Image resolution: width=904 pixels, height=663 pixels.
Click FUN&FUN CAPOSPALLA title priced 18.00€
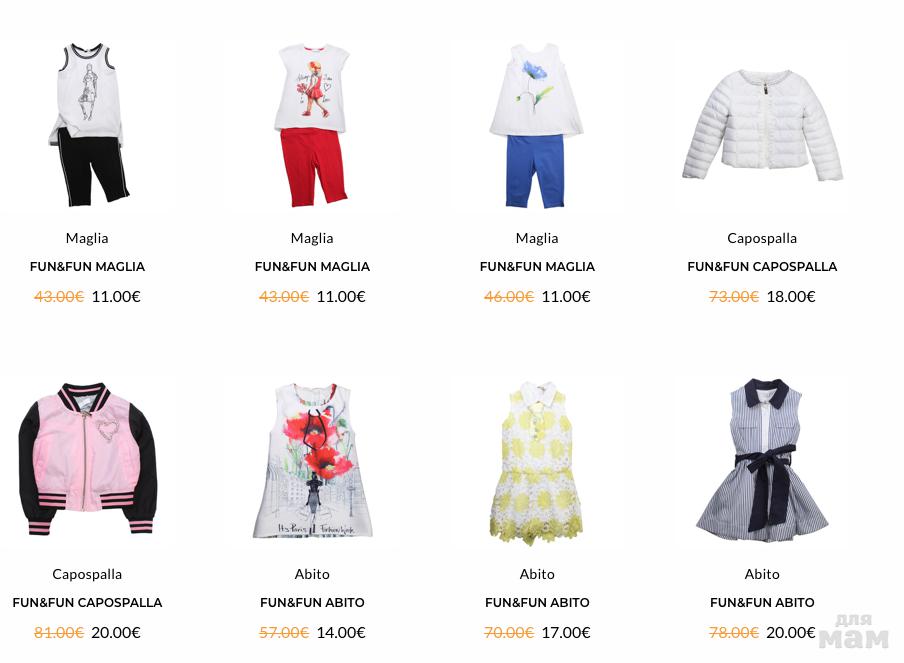[x=762, y=266]
